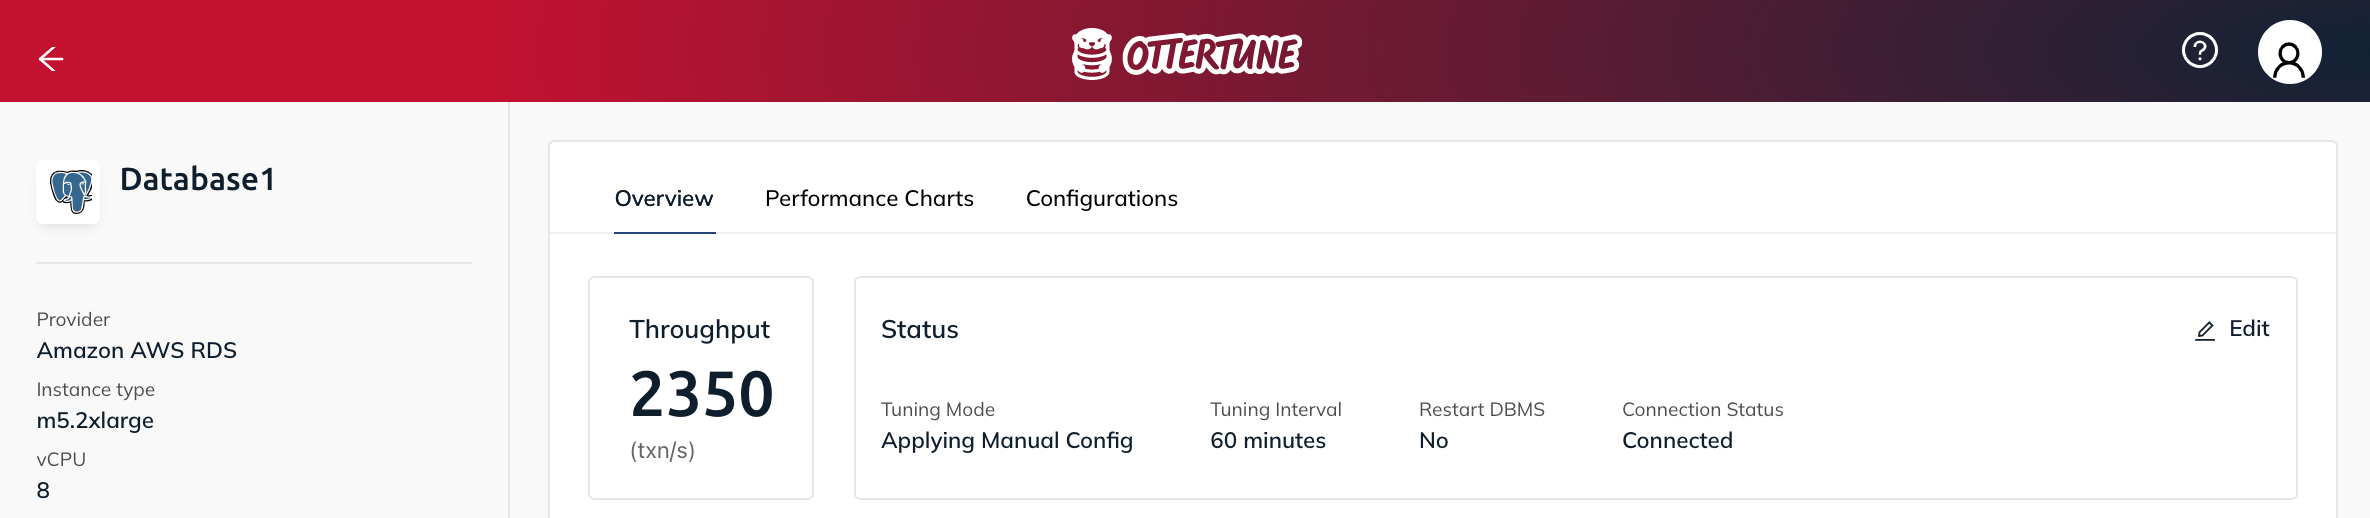
Task: Select the Configurations tab
Action: 1101,198
